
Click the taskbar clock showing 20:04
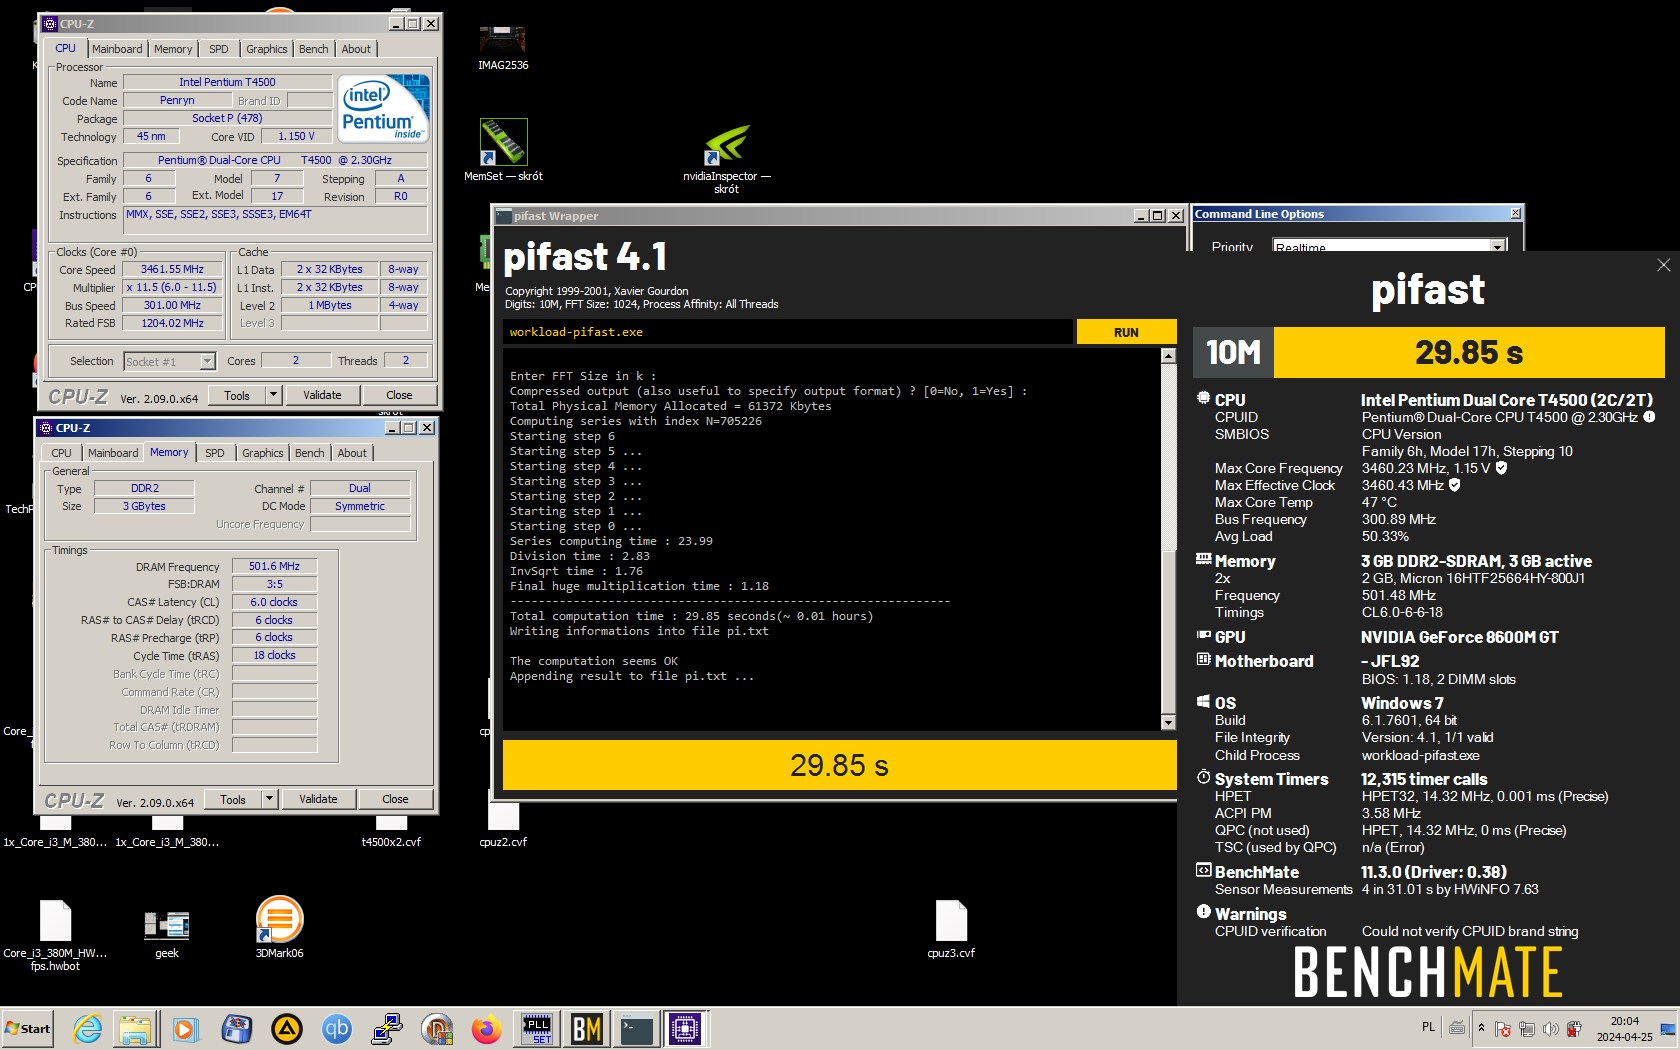1625,1028
